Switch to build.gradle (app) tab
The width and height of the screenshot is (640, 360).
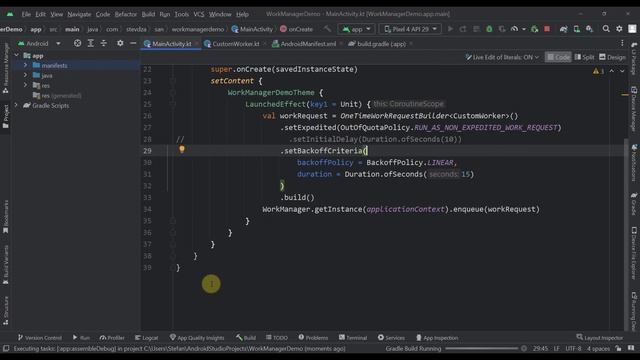tap(380, 44)
